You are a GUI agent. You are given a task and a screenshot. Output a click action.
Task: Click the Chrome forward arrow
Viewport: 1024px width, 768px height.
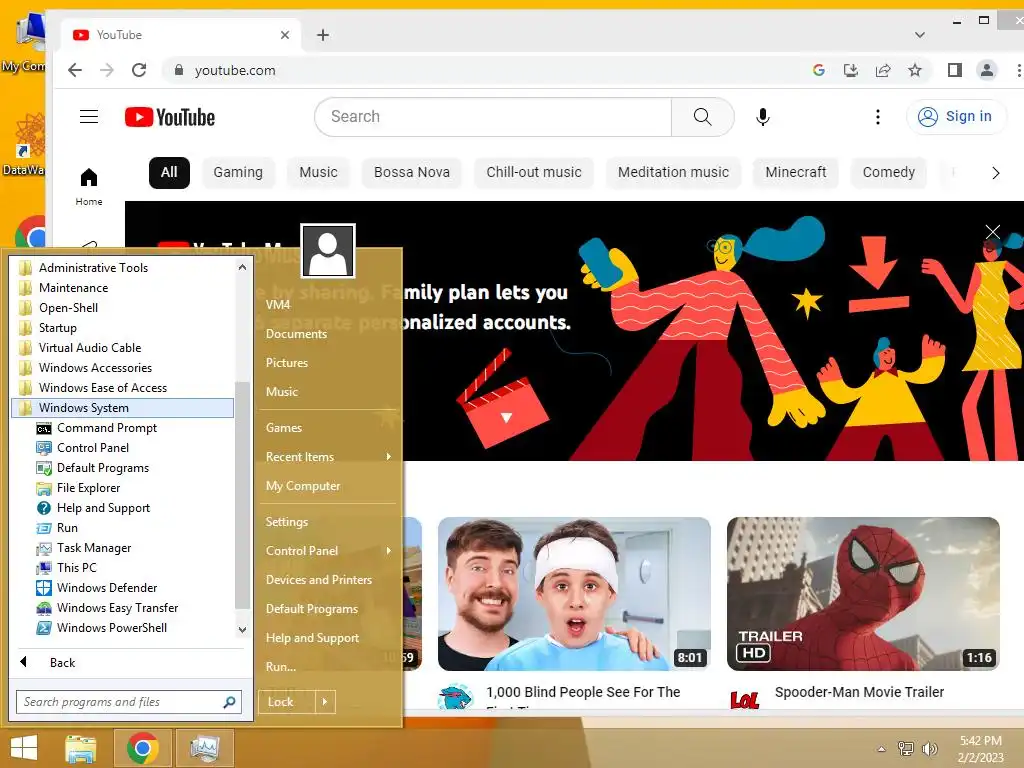[107, 70]
